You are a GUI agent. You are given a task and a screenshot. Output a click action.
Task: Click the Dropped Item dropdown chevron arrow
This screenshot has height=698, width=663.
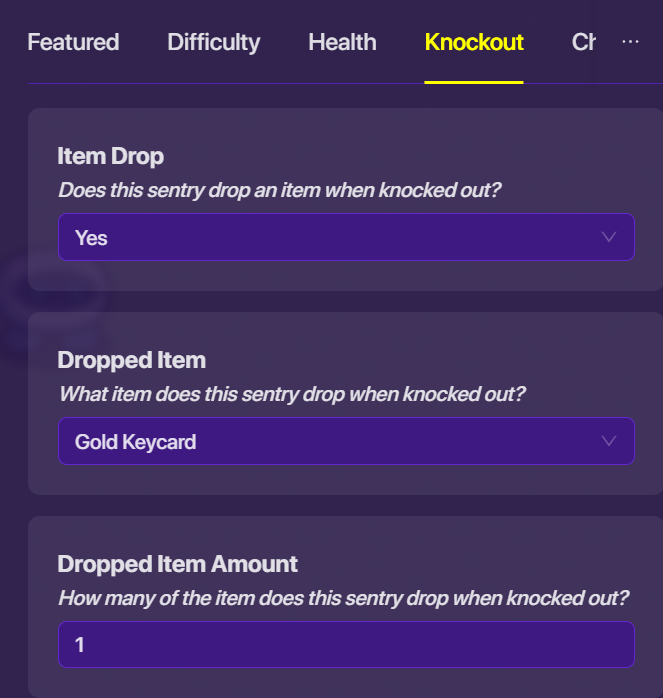[x=609, y=441]
